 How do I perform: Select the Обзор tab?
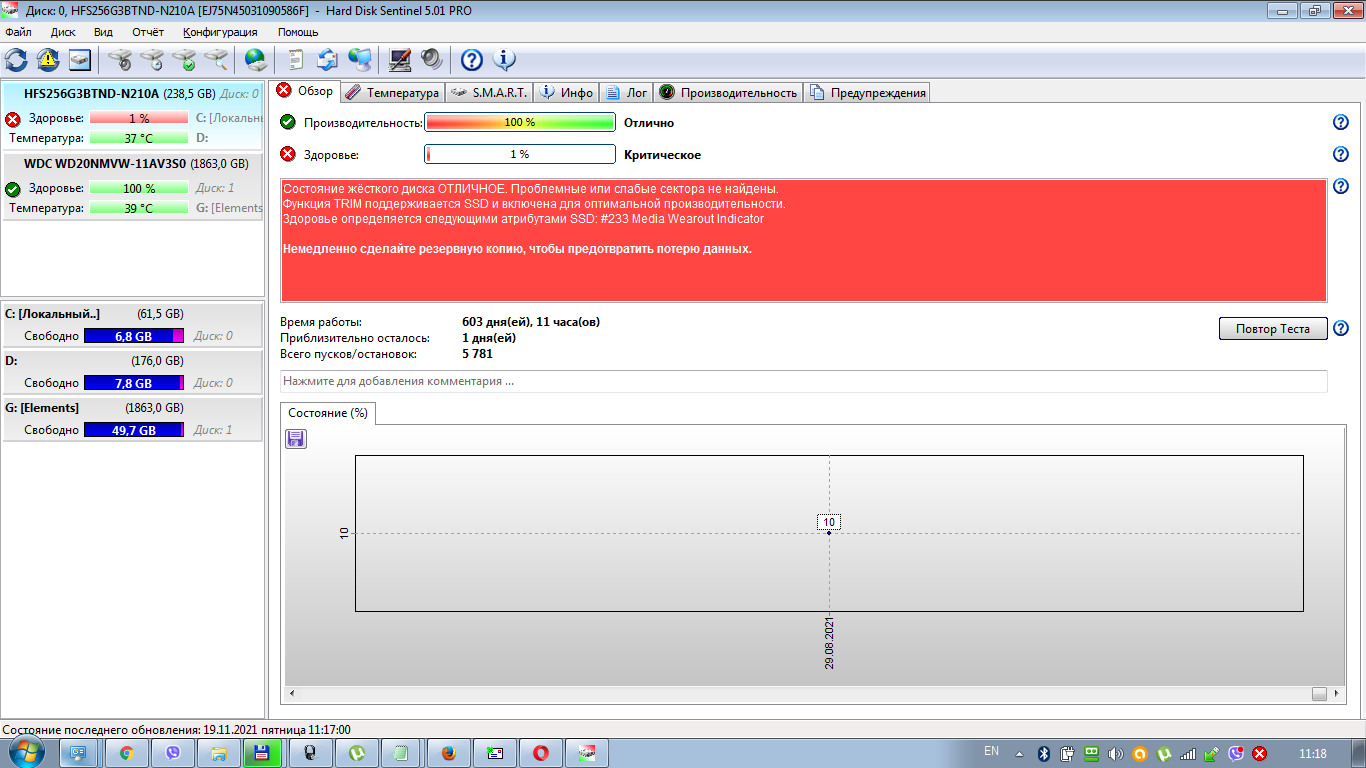tap(305, 91)
